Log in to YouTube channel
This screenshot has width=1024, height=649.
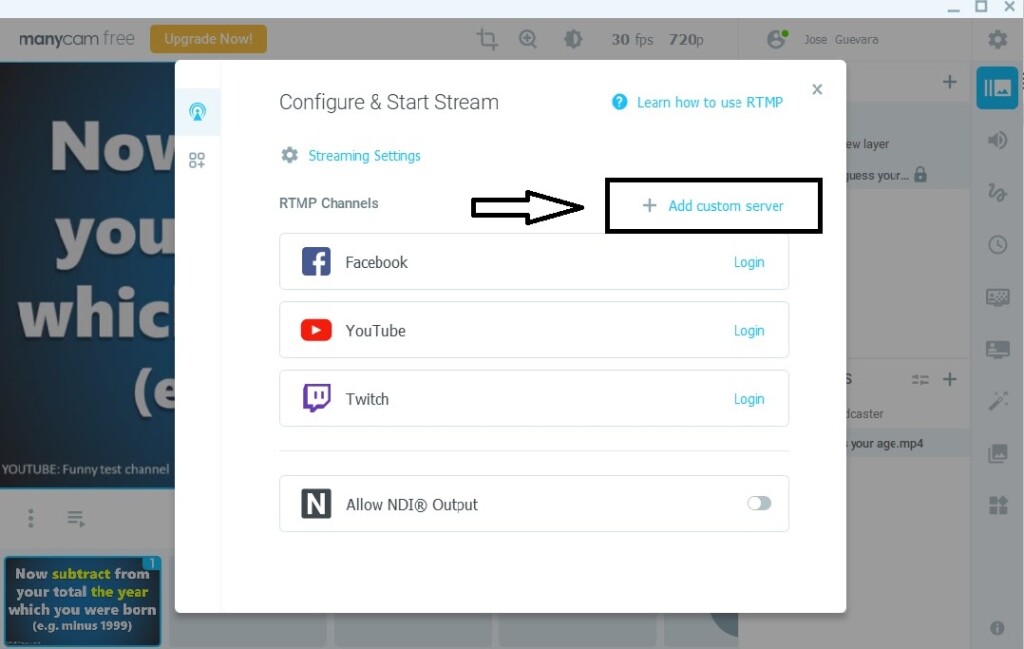748,331
